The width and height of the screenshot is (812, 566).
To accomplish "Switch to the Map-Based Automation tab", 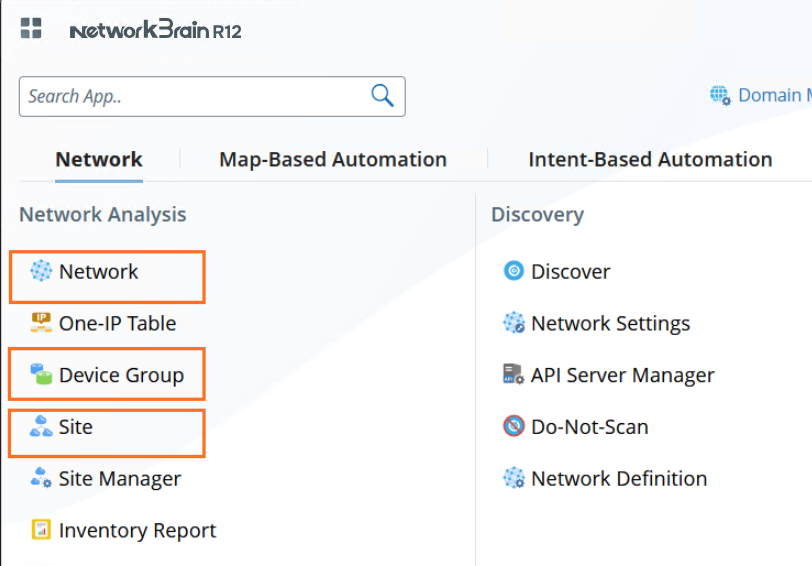I will pos(333,160).
